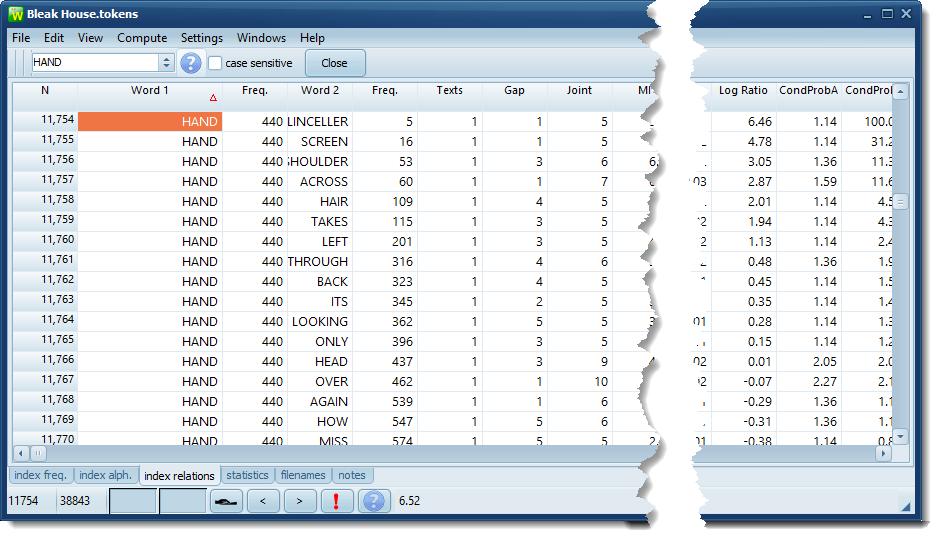Switch to the index alph. tab
Viewport: 937px width, 536px height.
105,476
